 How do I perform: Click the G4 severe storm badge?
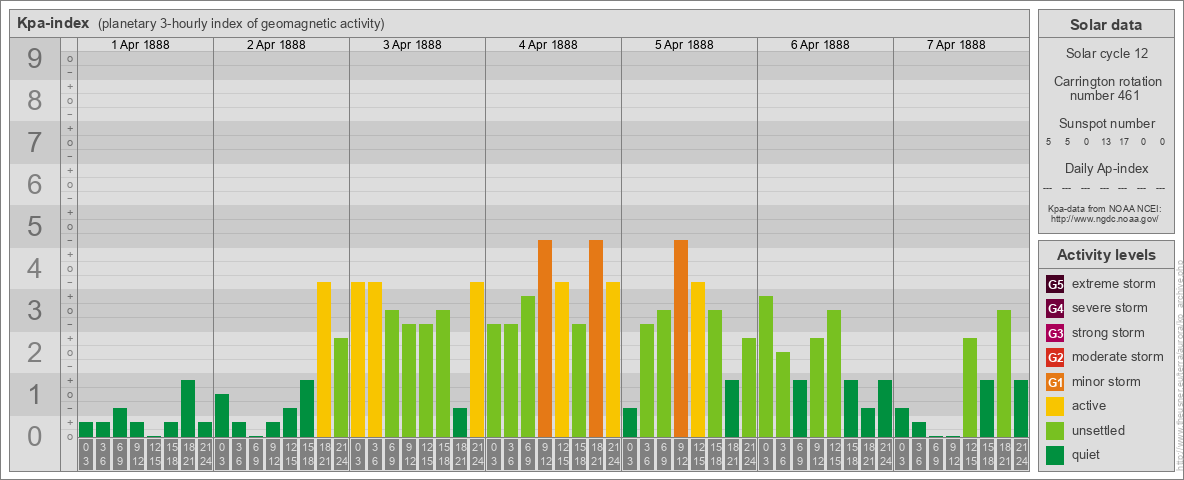(x=1055, y=308)
